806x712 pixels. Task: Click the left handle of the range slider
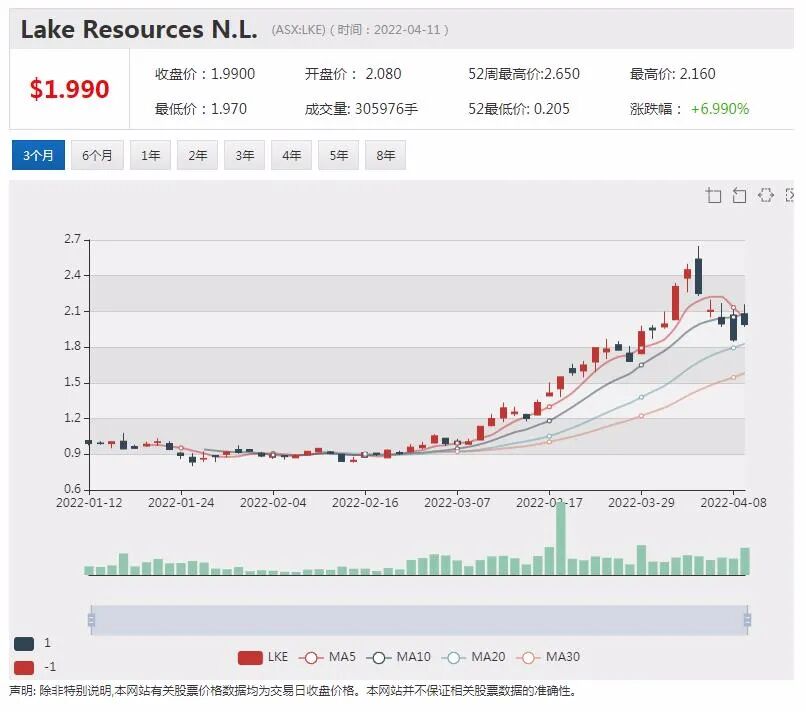[x=91, y=619]
